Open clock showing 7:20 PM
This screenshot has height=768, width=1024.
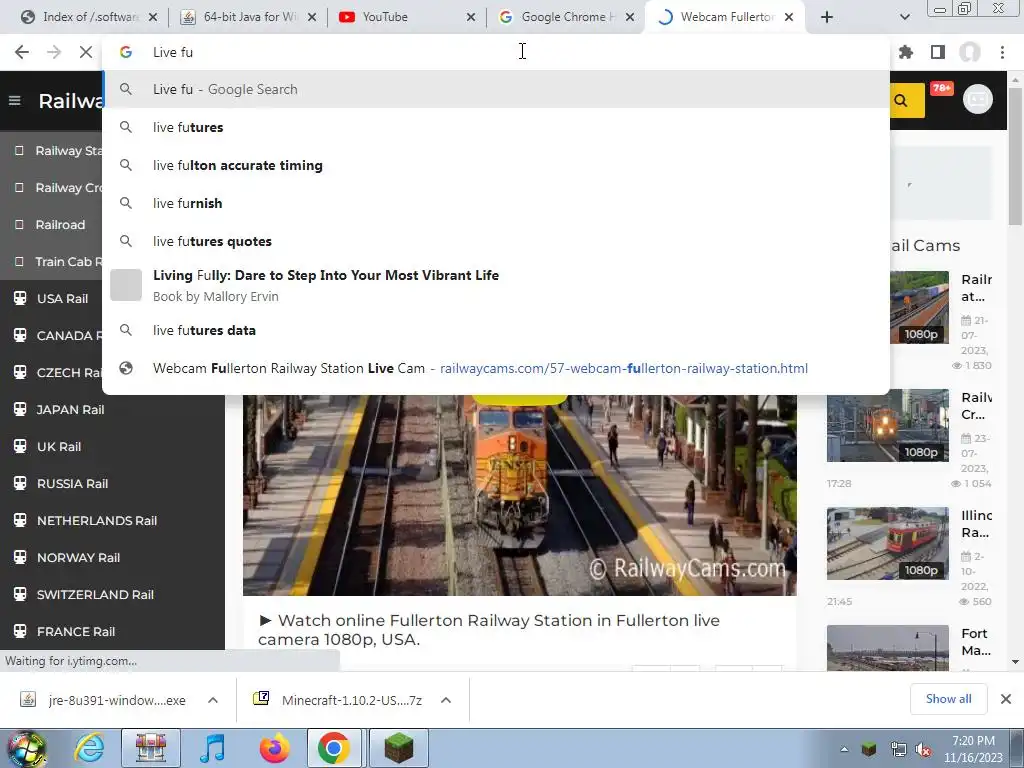tap(973, 749)
